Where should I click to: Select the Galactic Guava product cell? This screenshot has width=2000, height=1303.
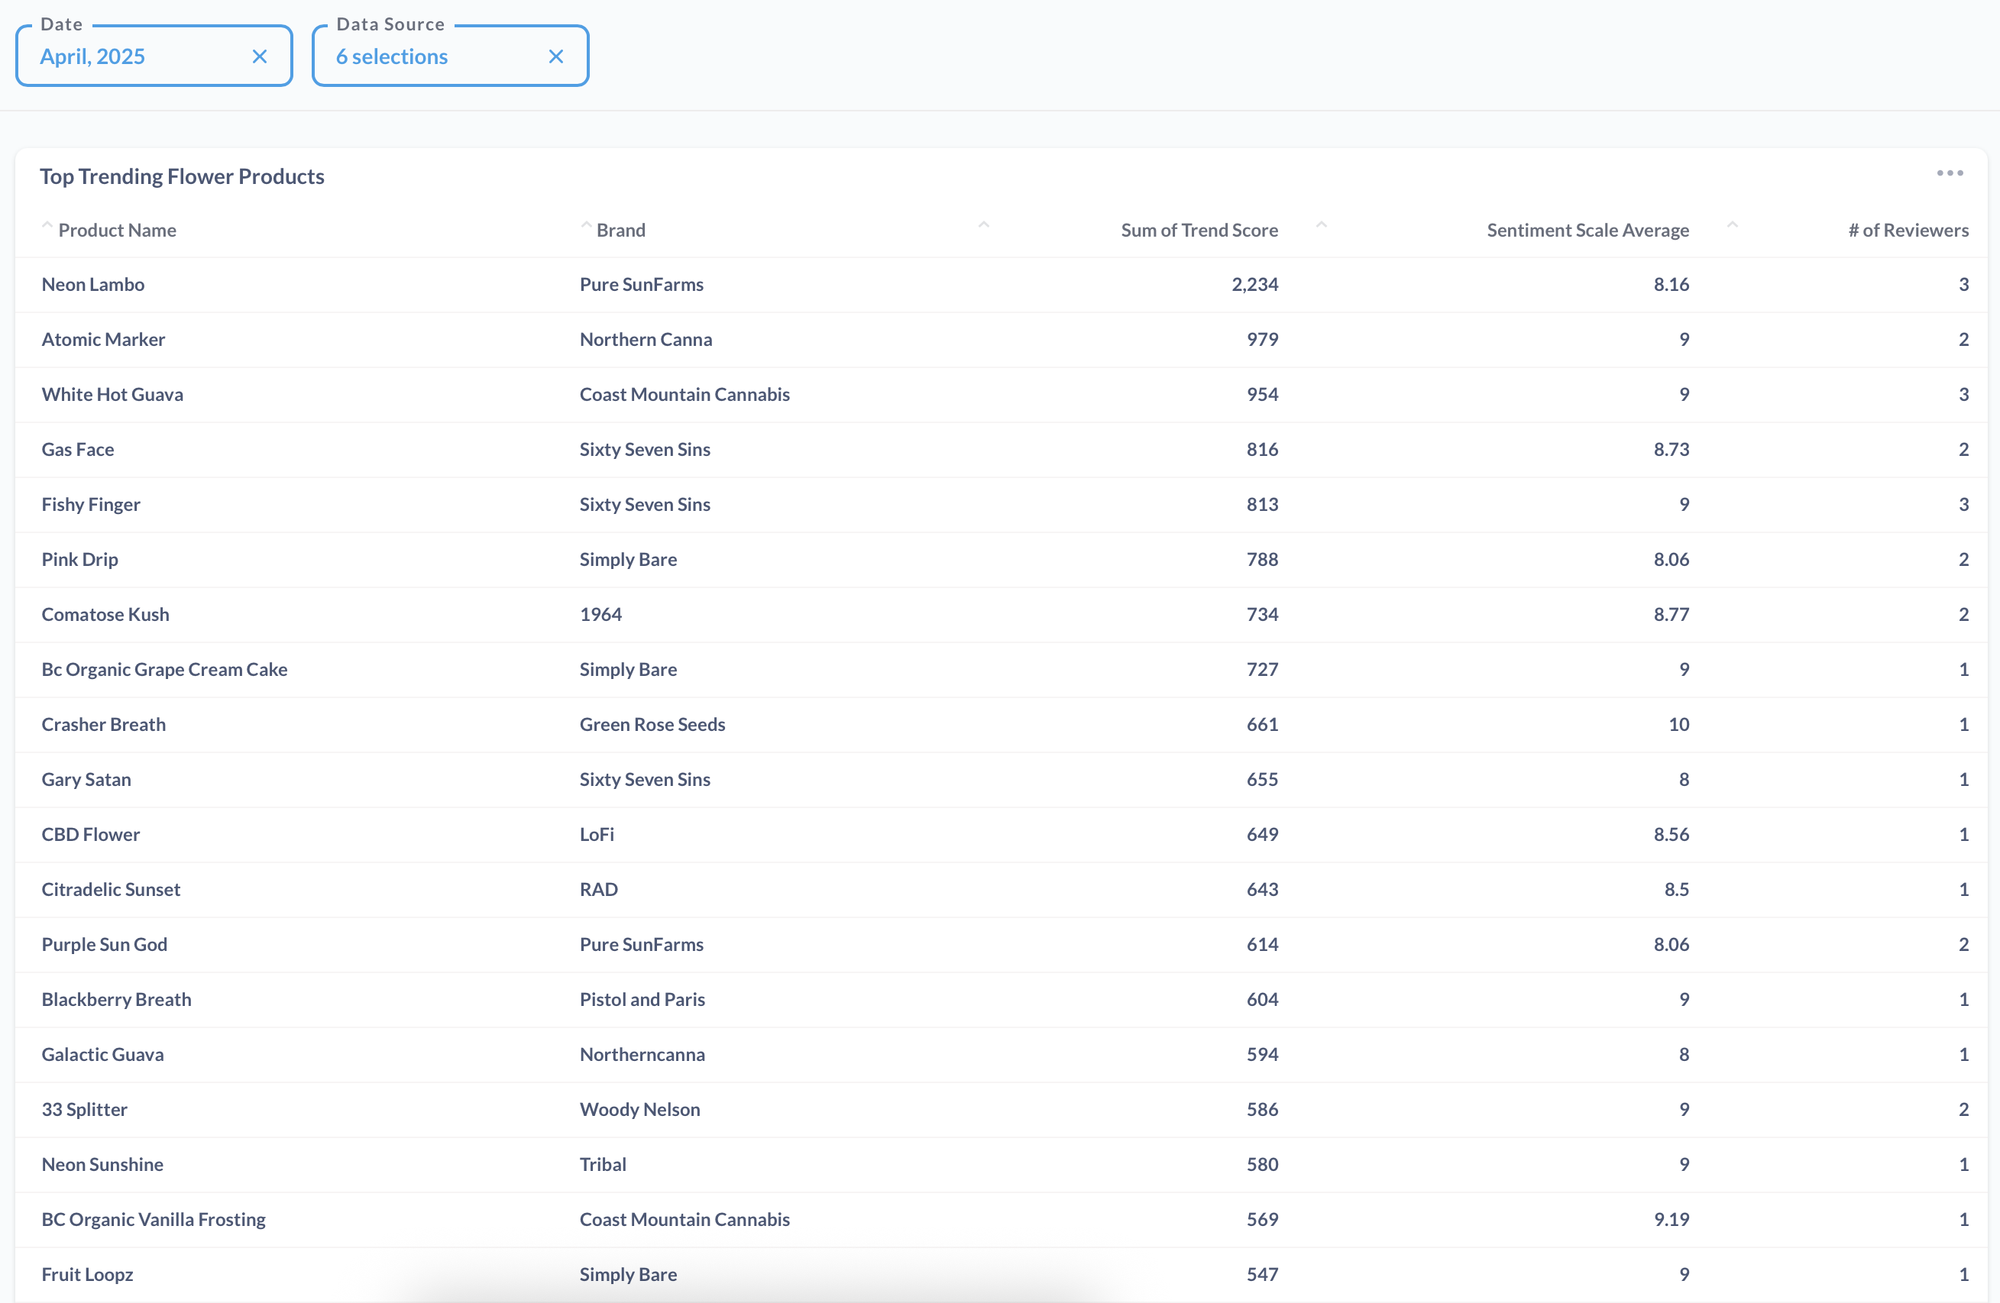(102, 1054)
